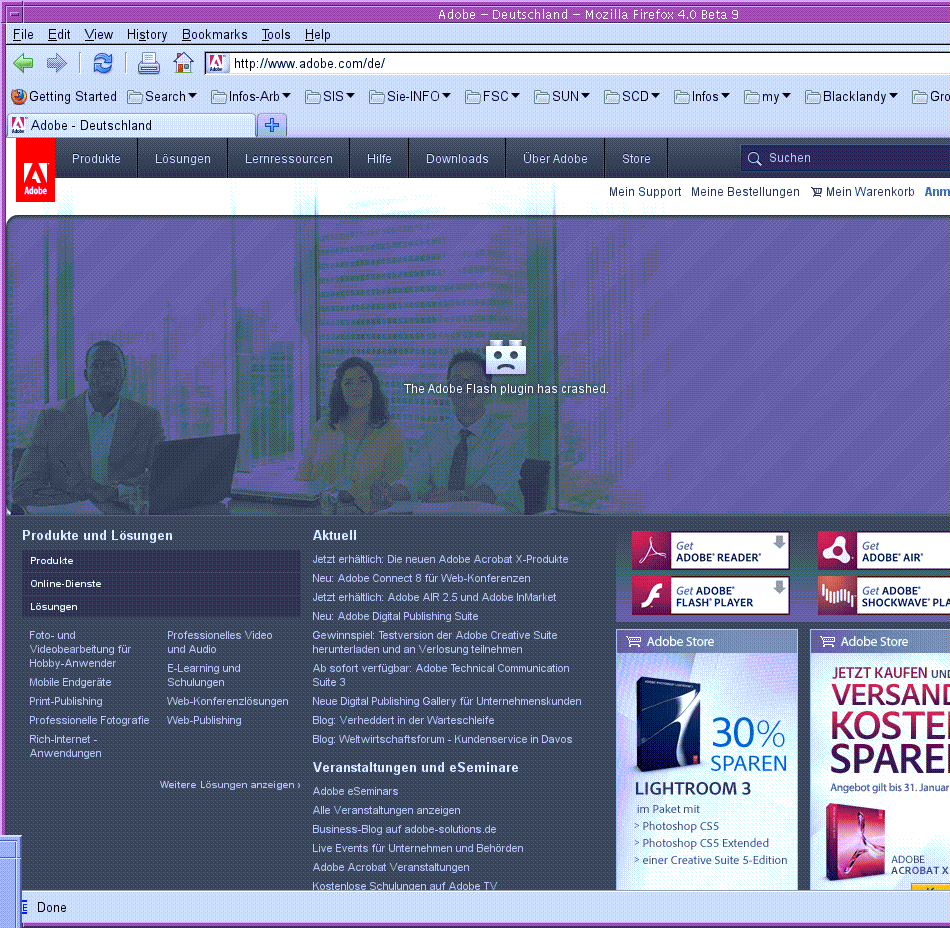Click the red Adobe logo

point(35,171)
